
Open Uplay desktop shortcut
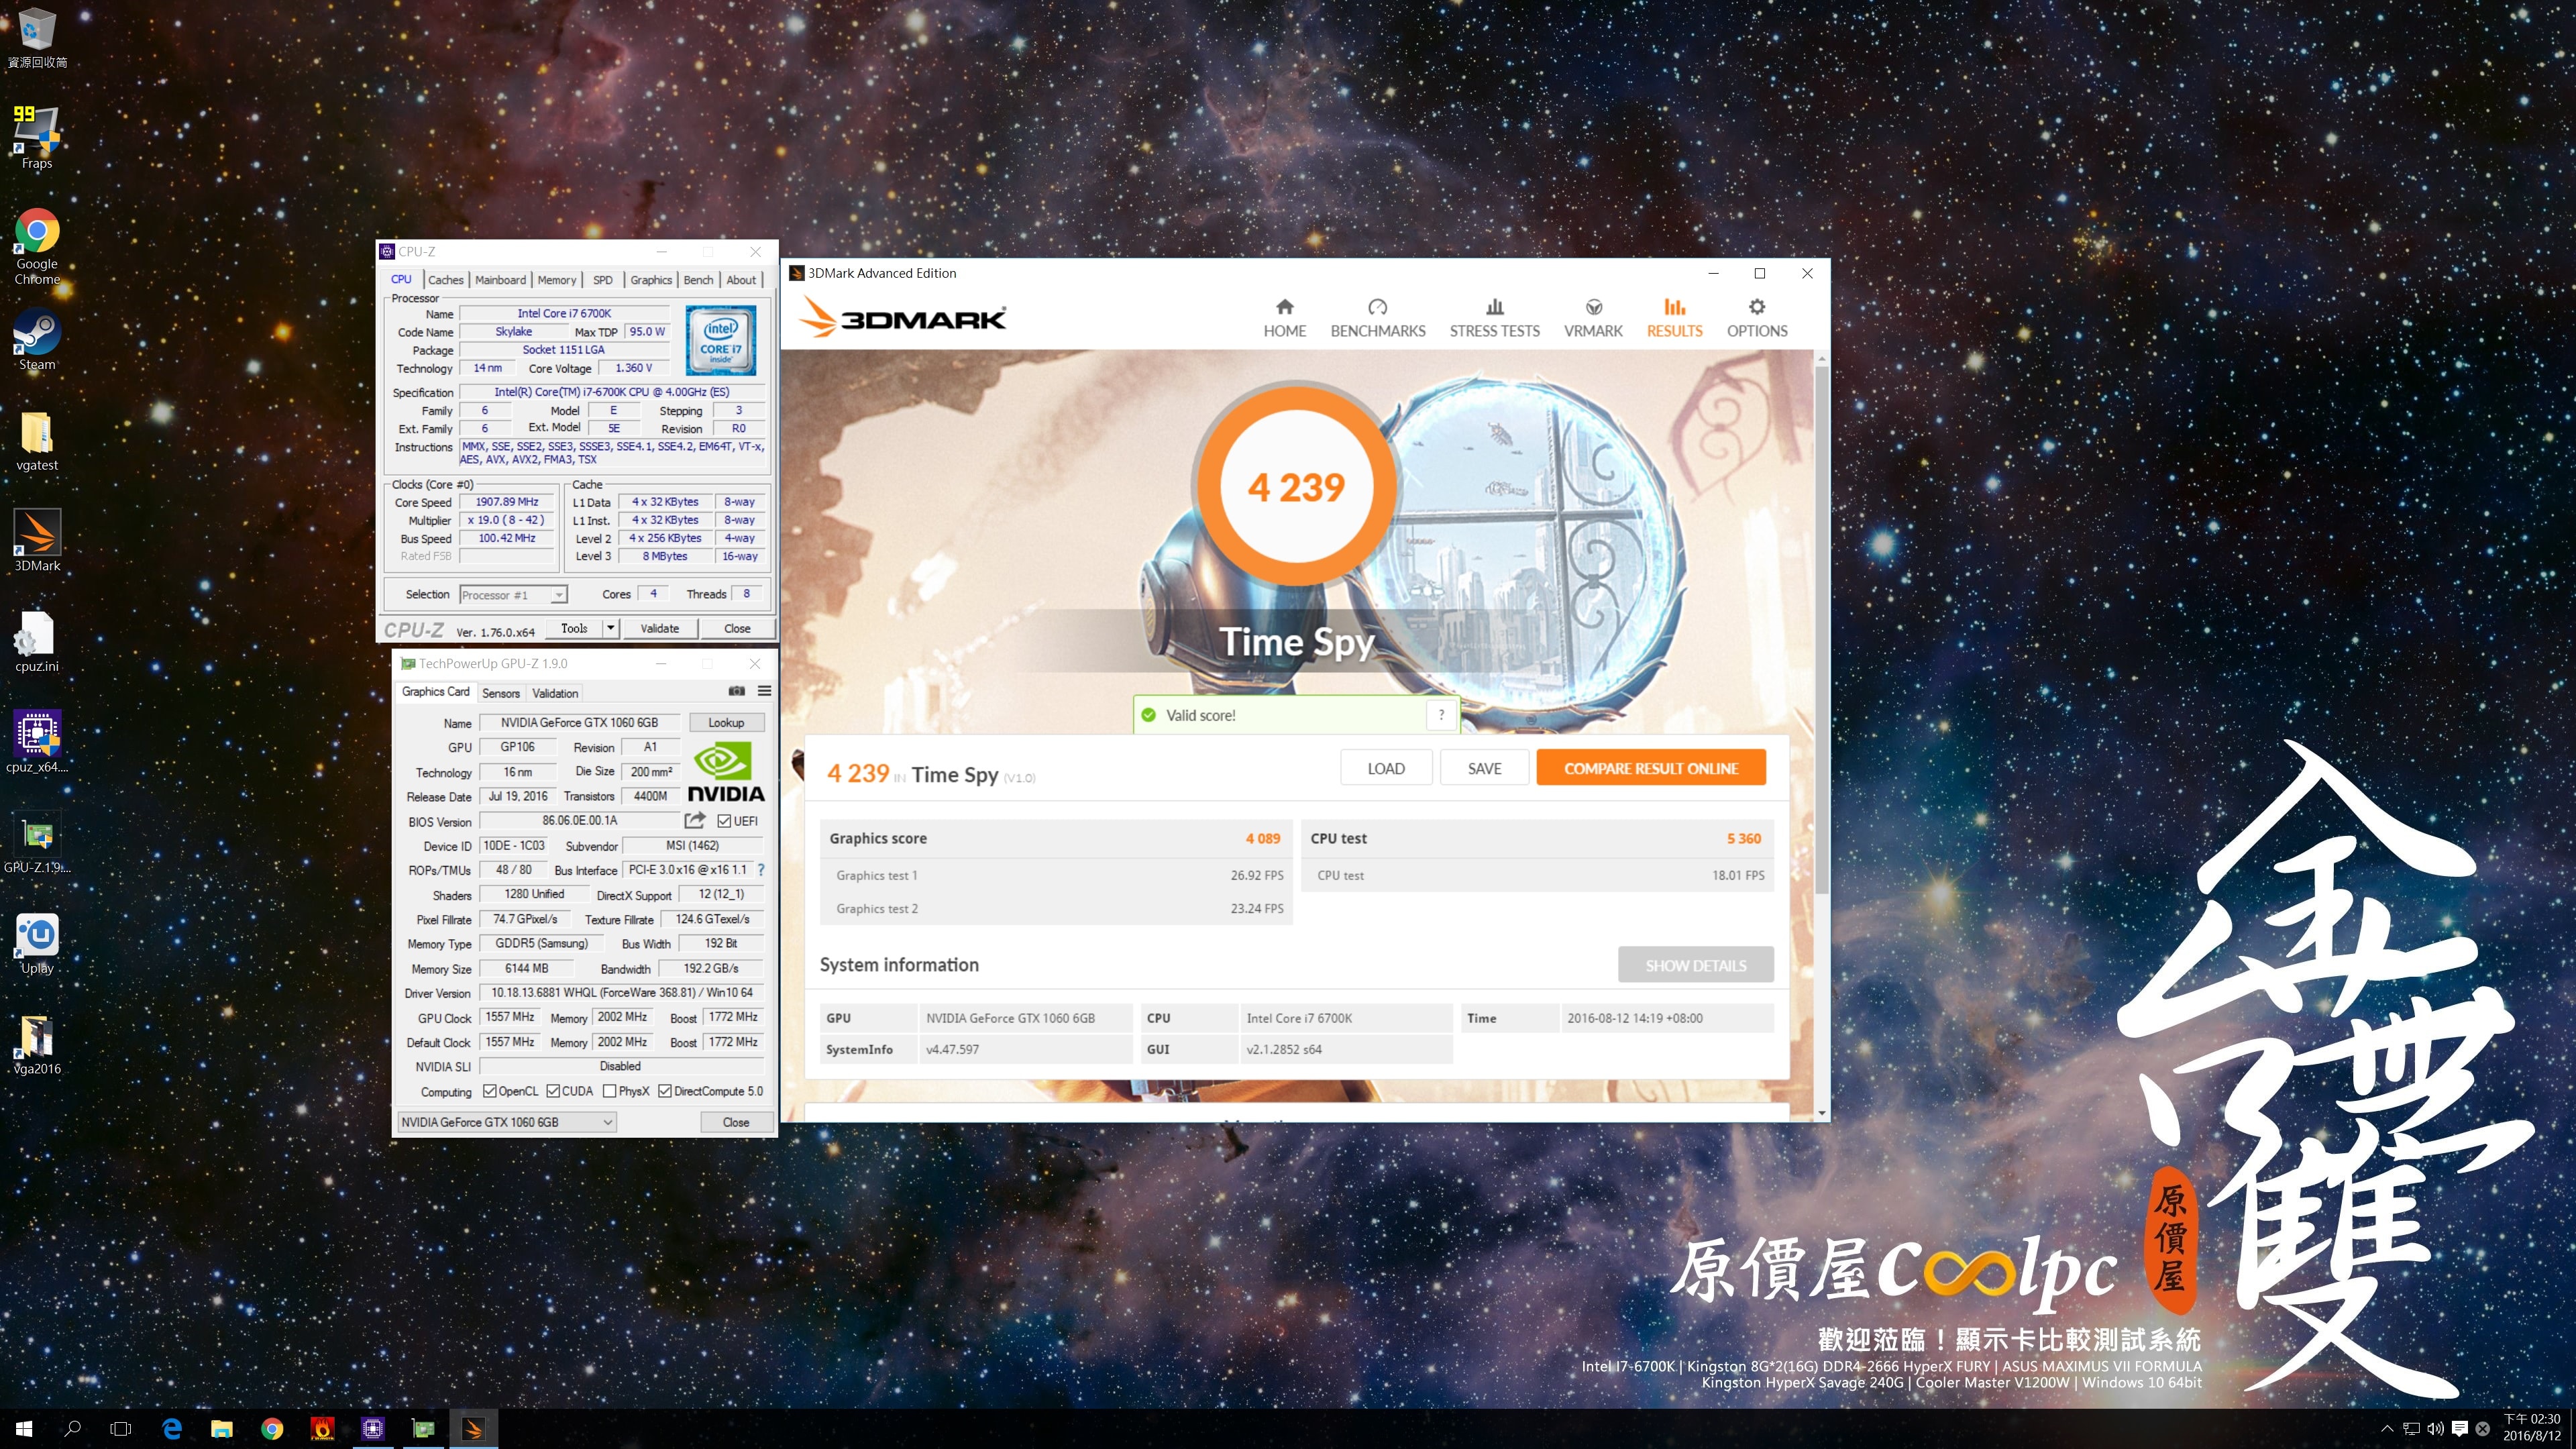37,943
